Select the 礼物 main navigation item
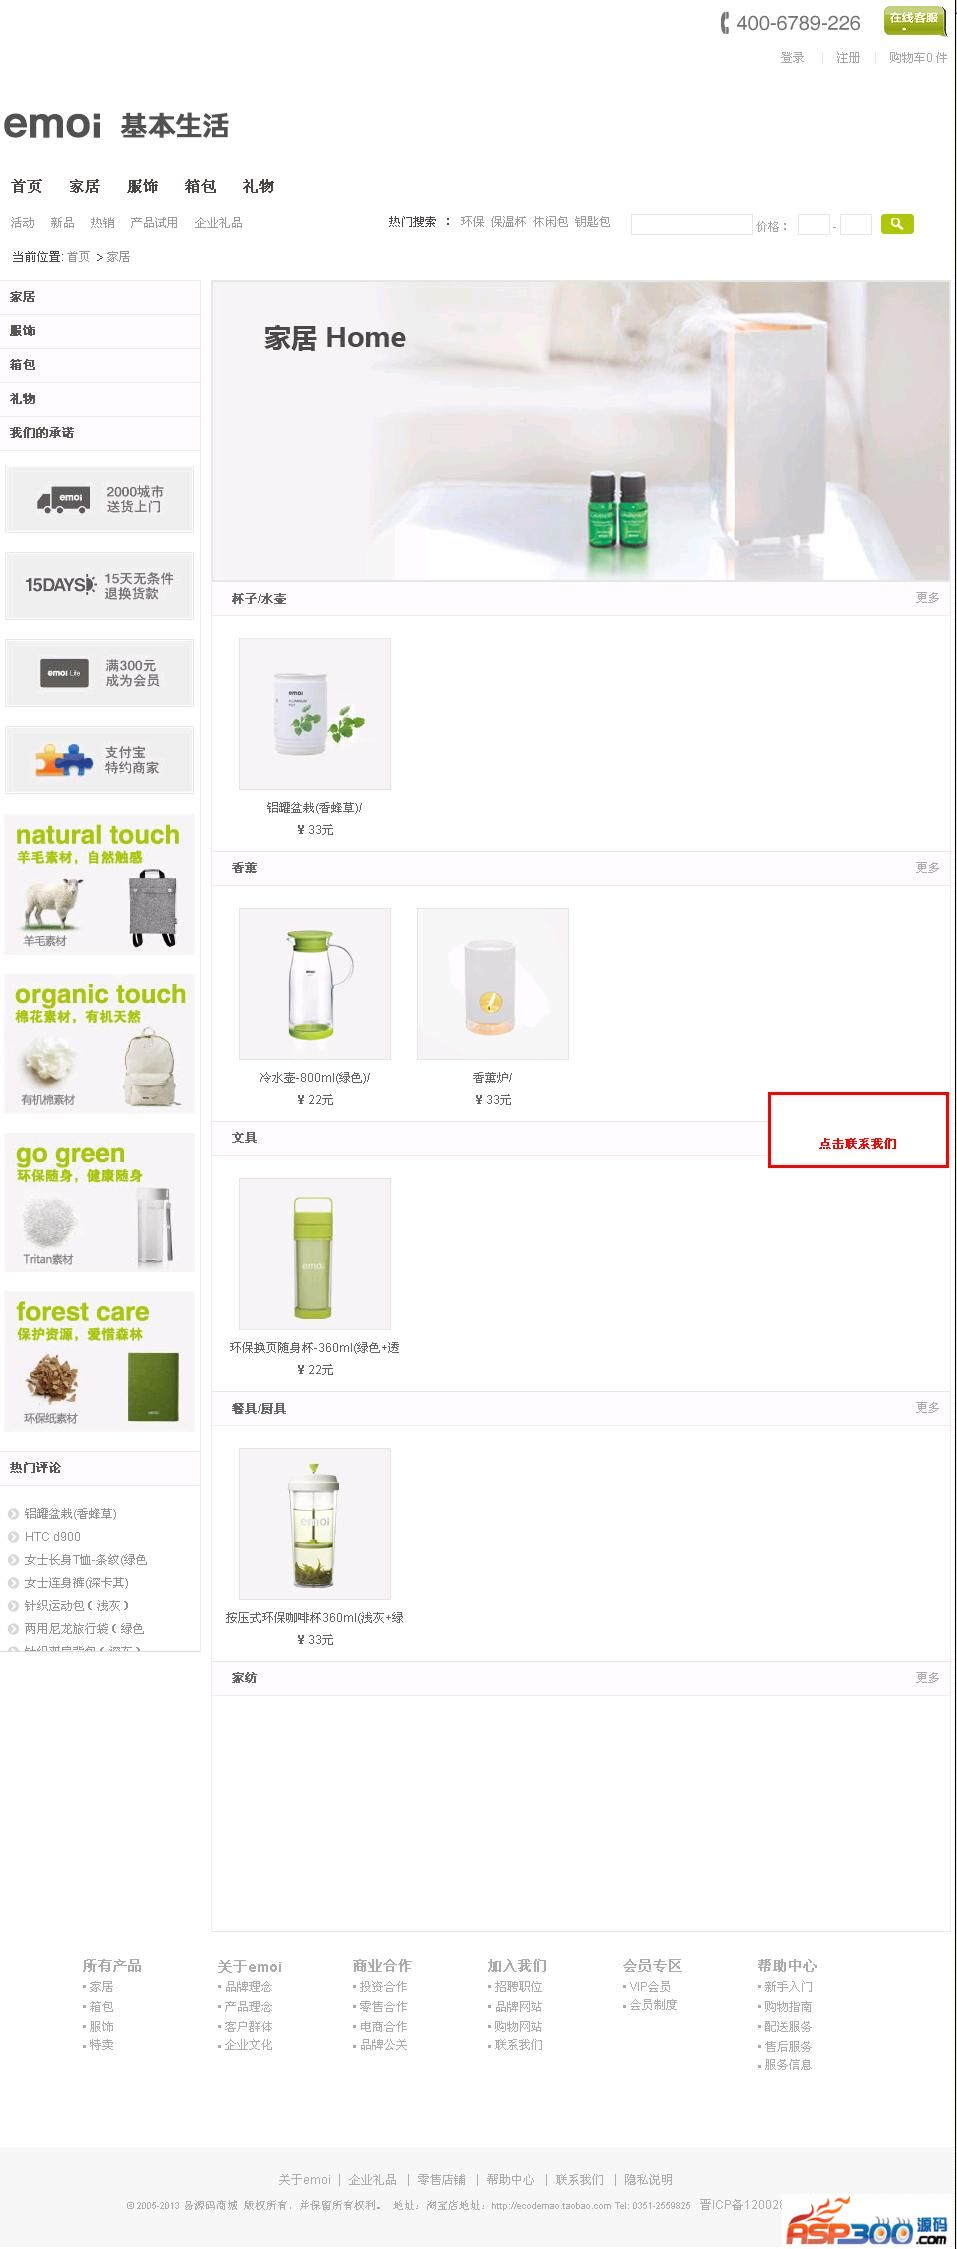Screen dimensions: 957x2249 tap(258, 186)
